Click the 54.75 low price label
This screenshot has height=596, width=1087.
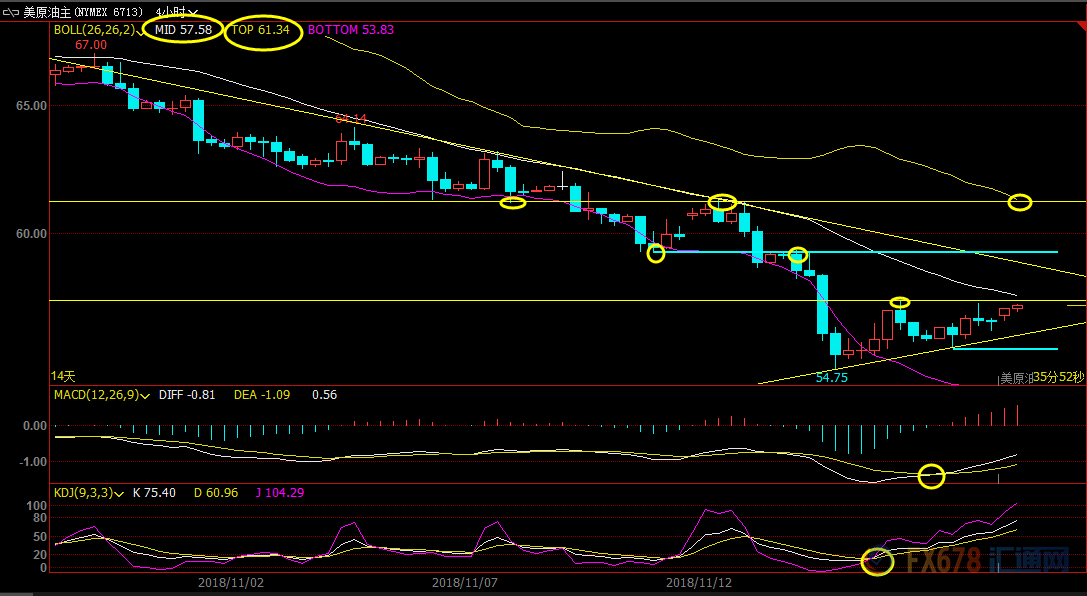click(831, 378)
